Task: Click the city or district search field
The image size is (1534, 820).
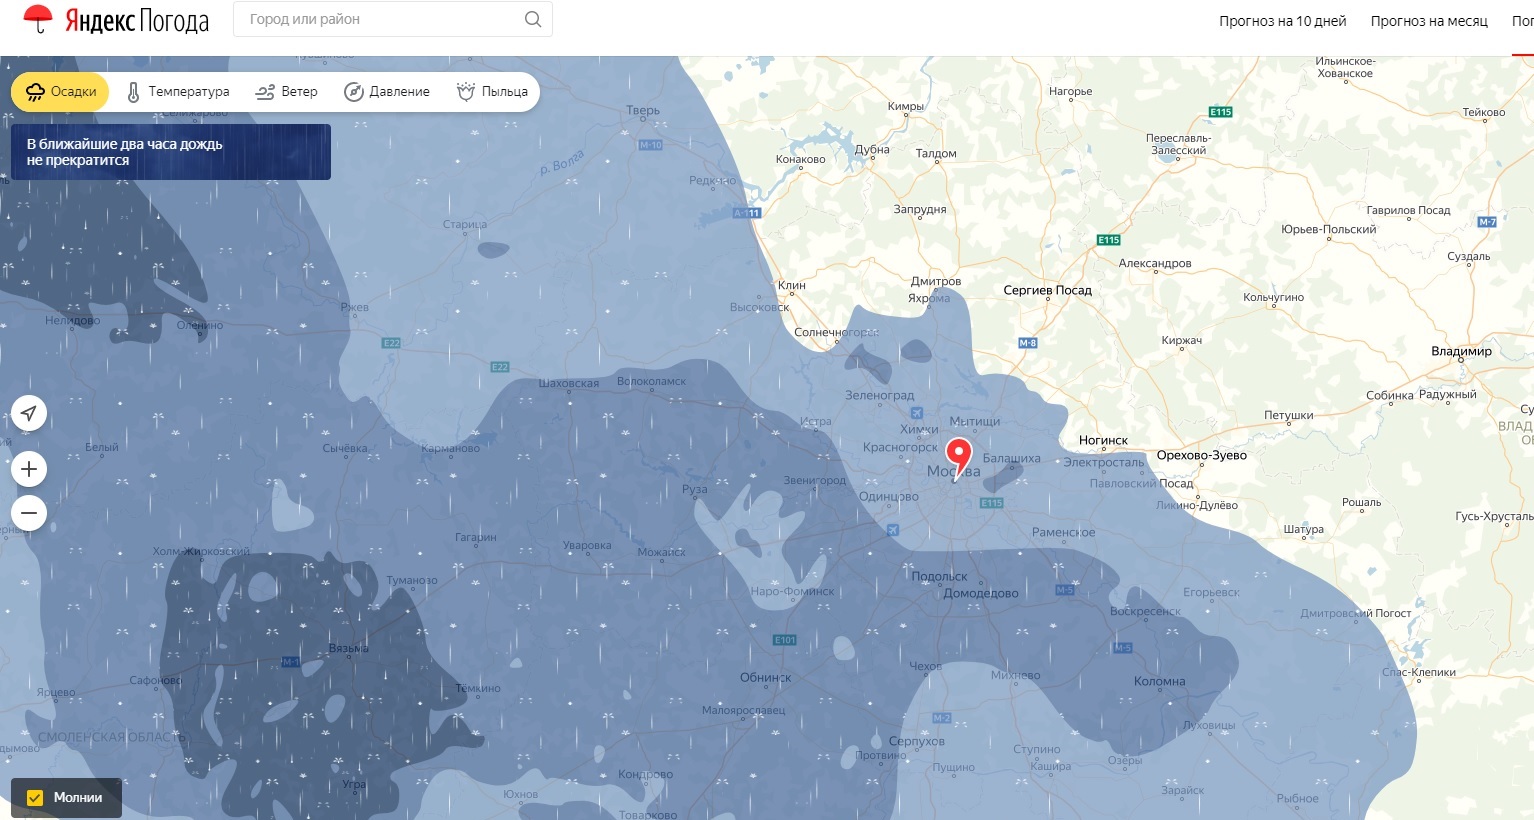Action: (x=380, y=19)
